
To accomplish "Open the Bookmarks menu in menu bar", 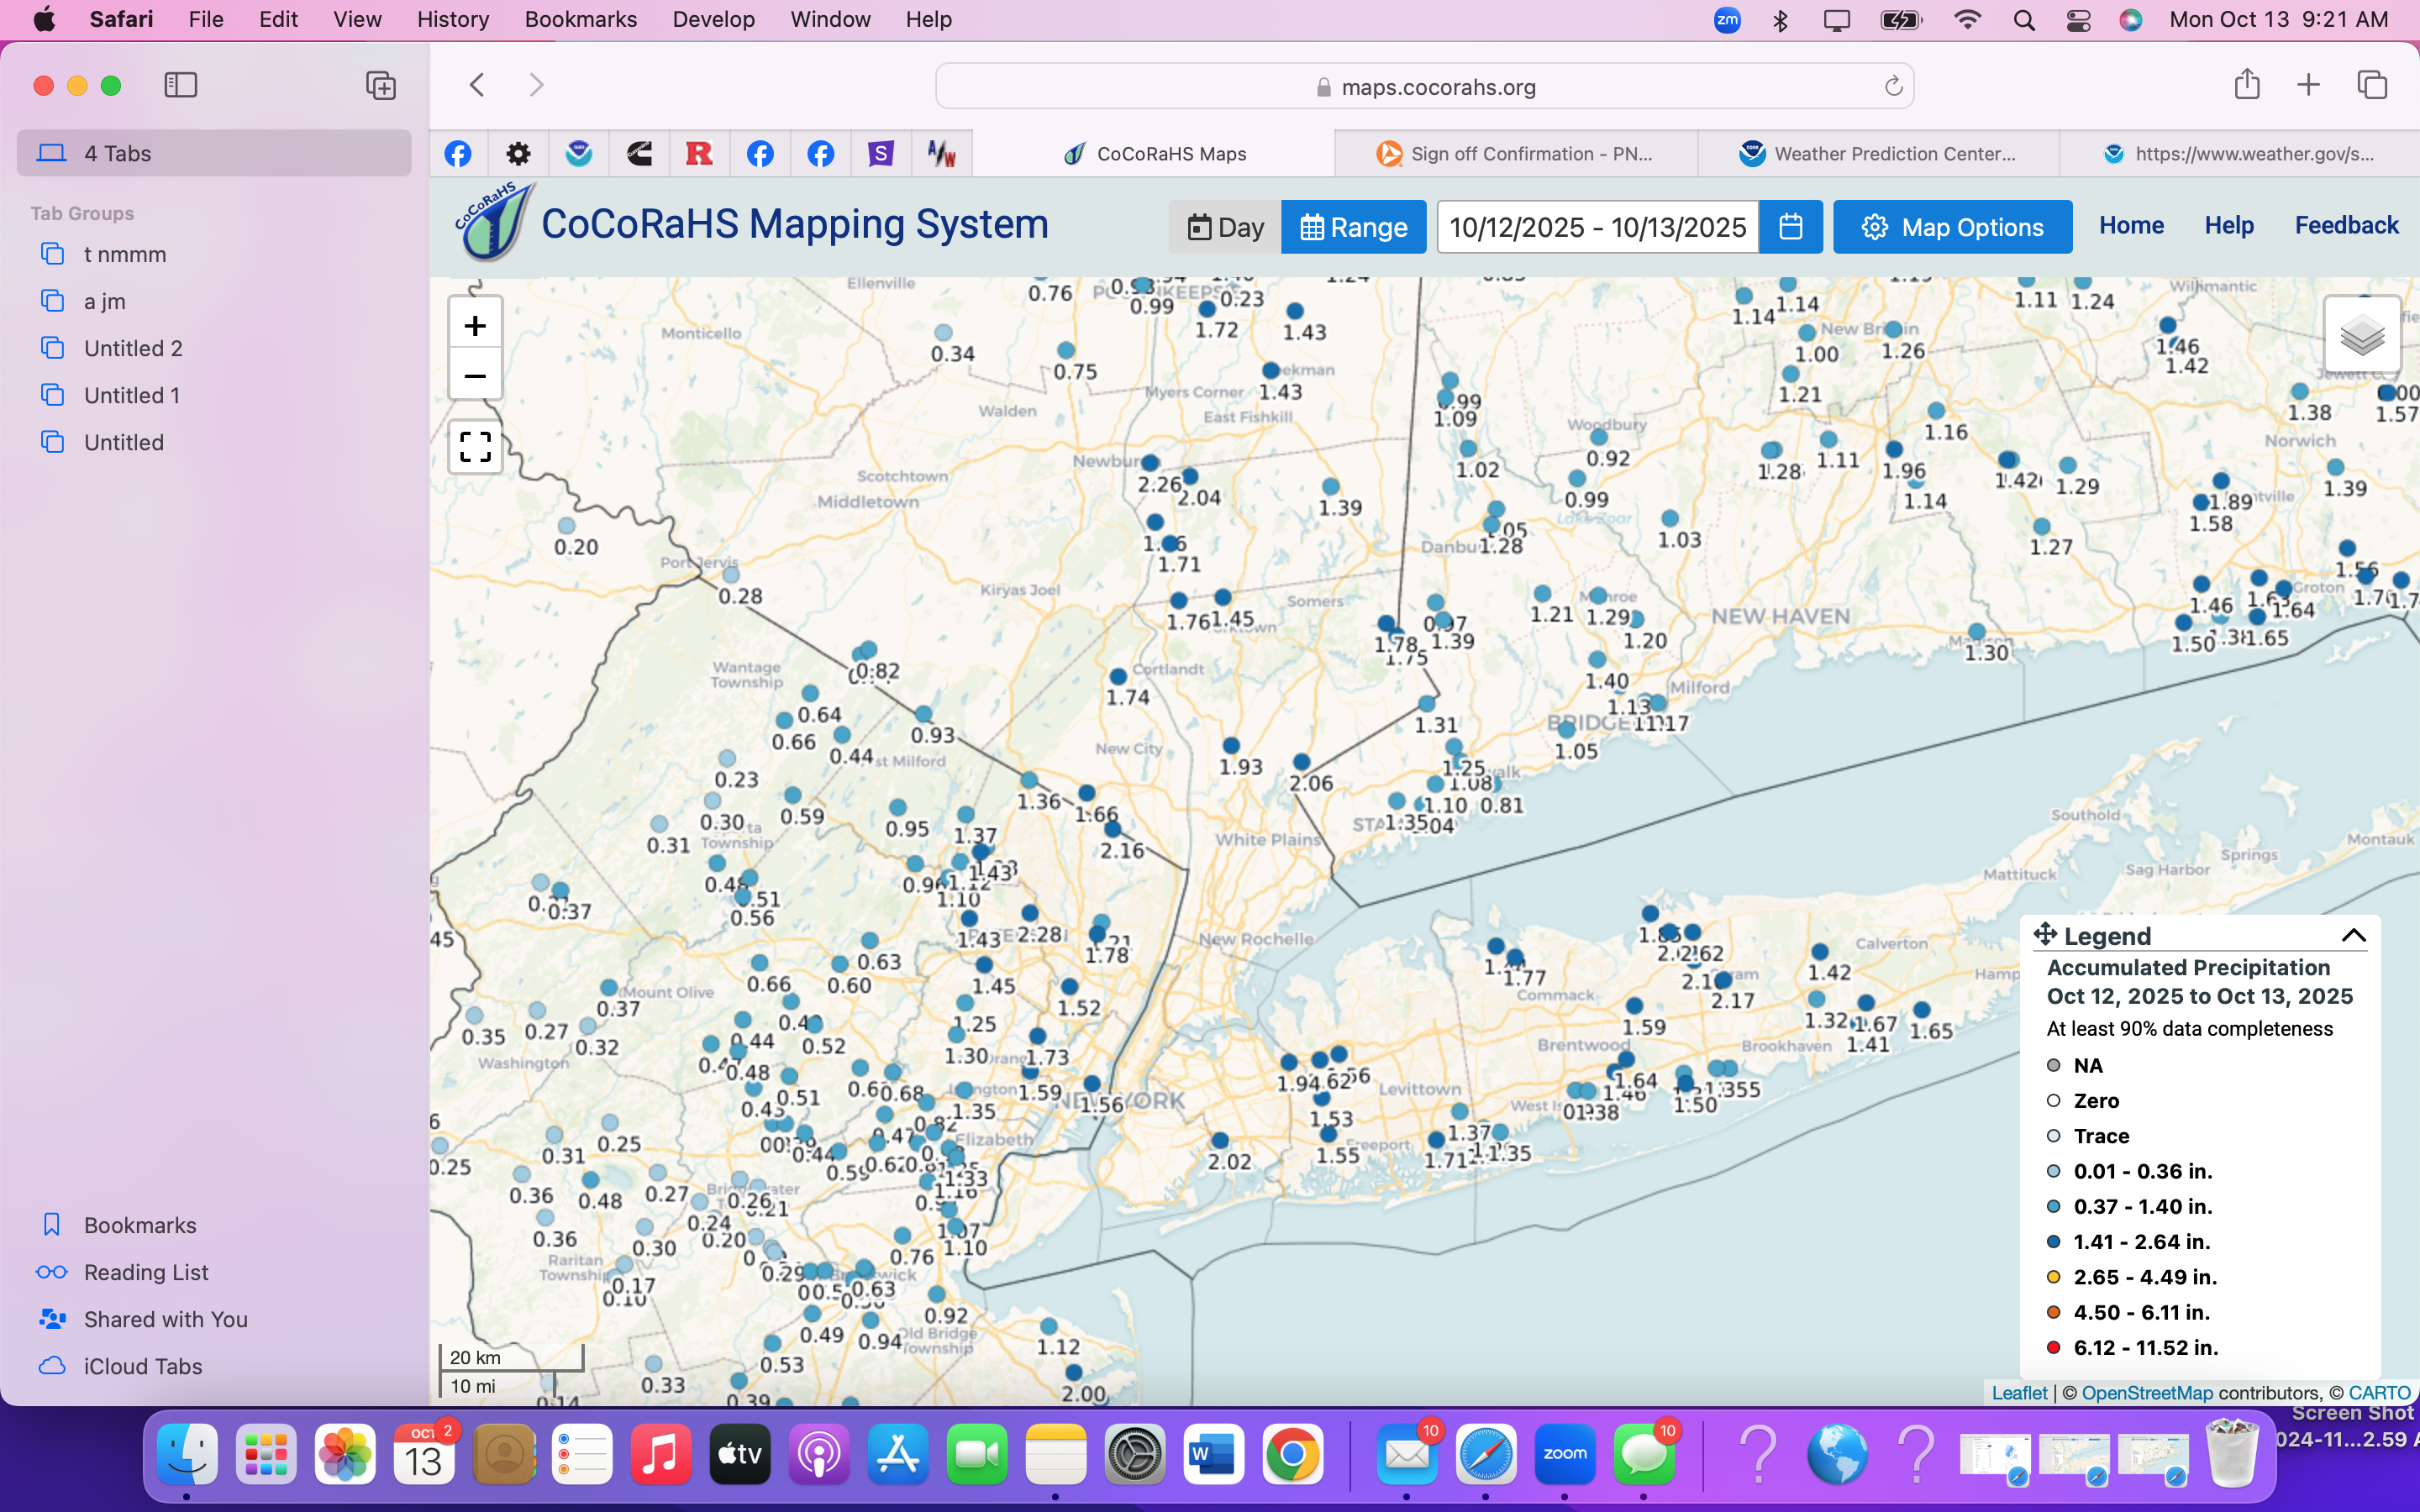I will [x=580, y=19].
